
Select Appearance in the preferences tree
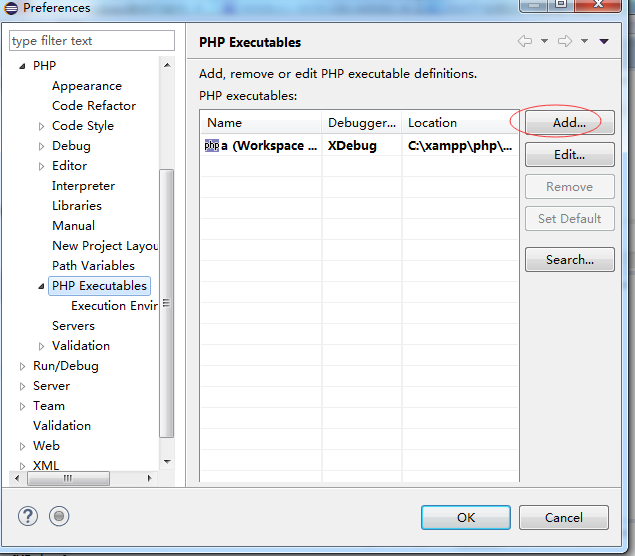pyautogui.click(x=87, y=86)
